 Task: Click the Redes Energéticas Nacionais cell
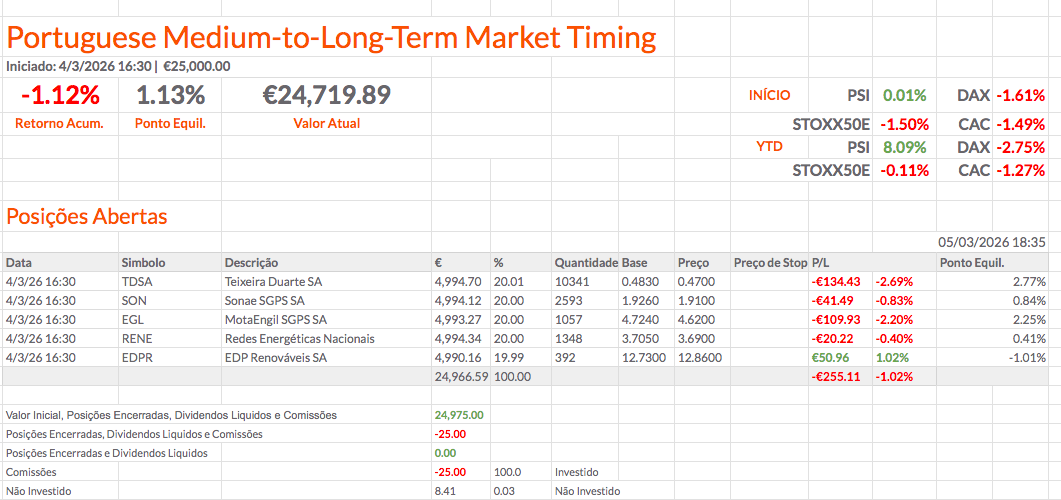pos(299,339)
